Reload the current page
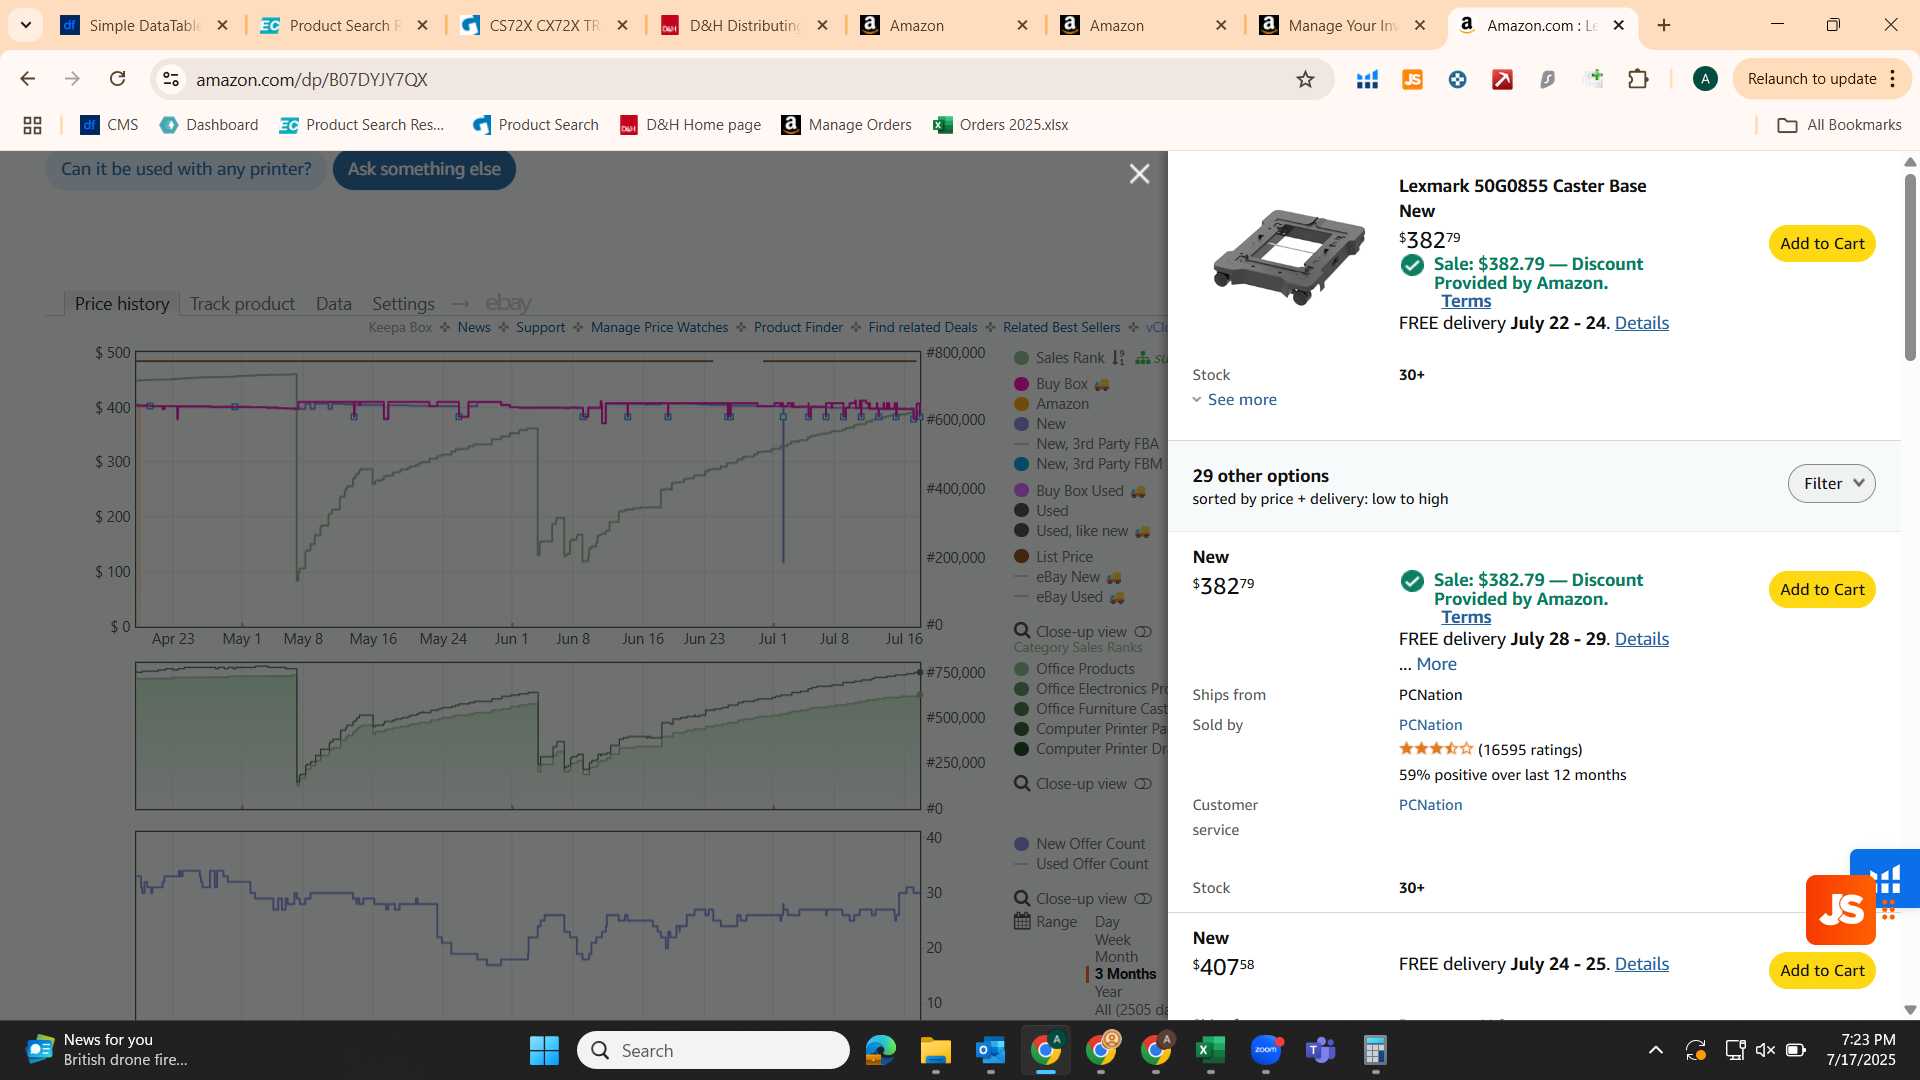This screenshot has height=1080, width=1920. coord(117,79)
